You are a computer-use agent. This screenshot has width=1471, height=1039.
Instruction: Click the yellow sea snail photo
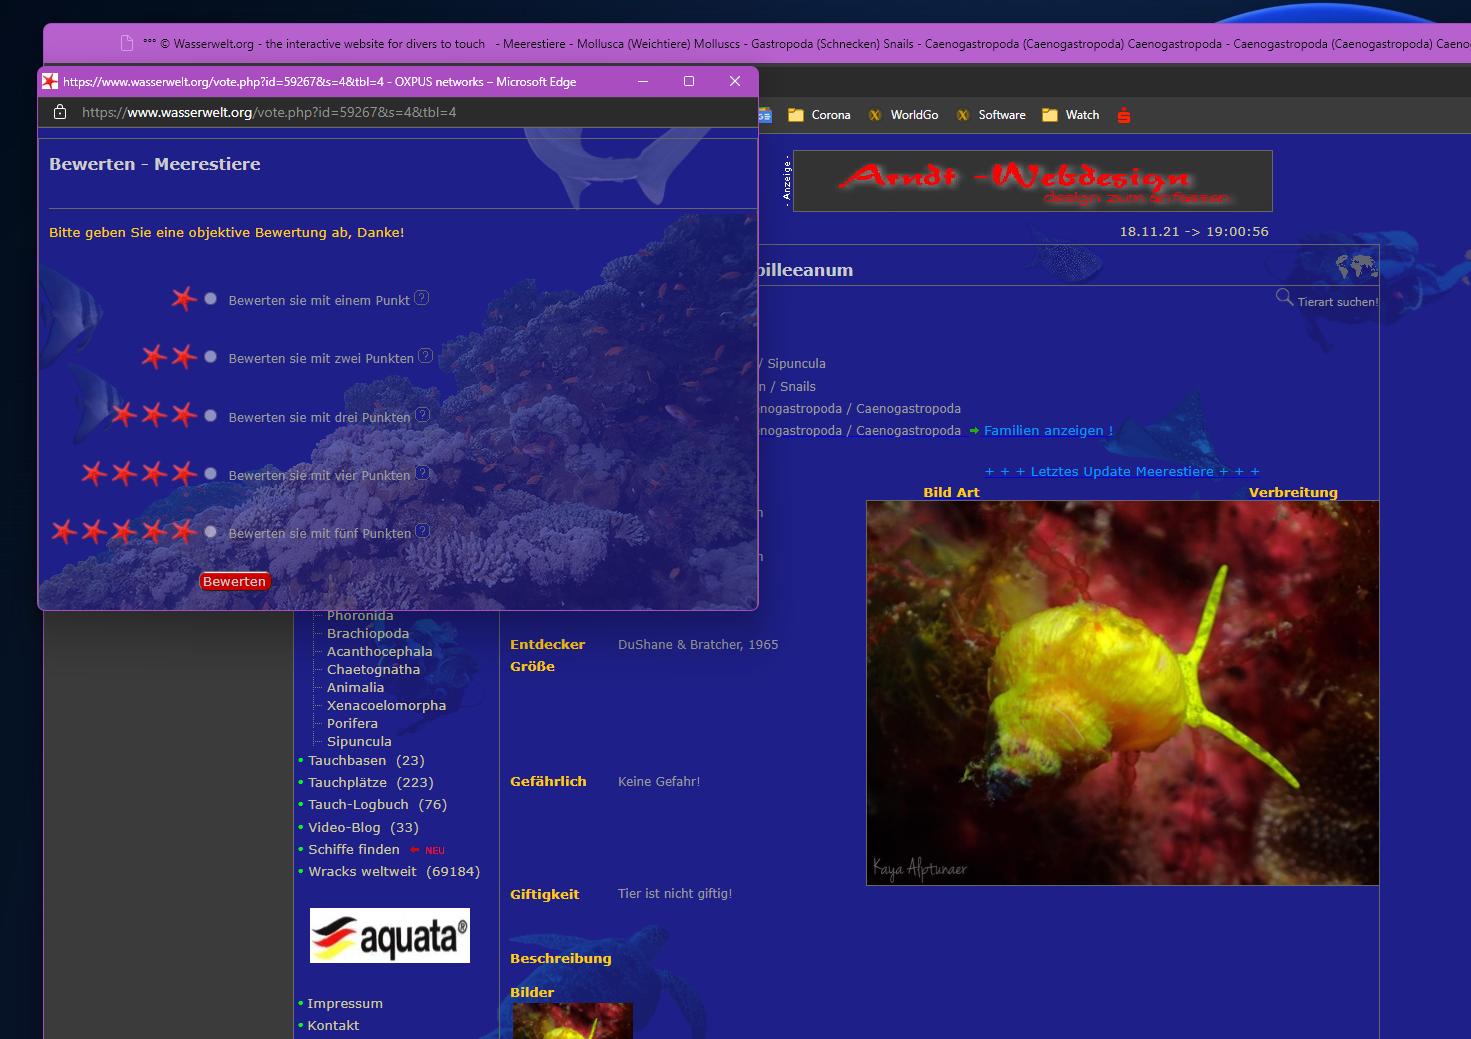pyautogui.click(x=1122, y=692)
